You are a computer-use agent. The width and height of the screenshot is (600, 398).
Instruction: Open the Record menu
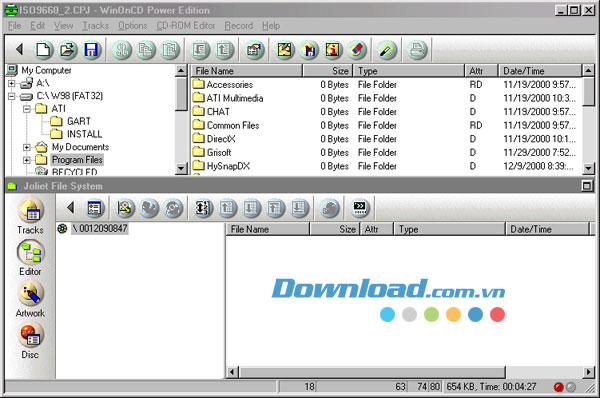pyautogui.click(x=239, y=26)
